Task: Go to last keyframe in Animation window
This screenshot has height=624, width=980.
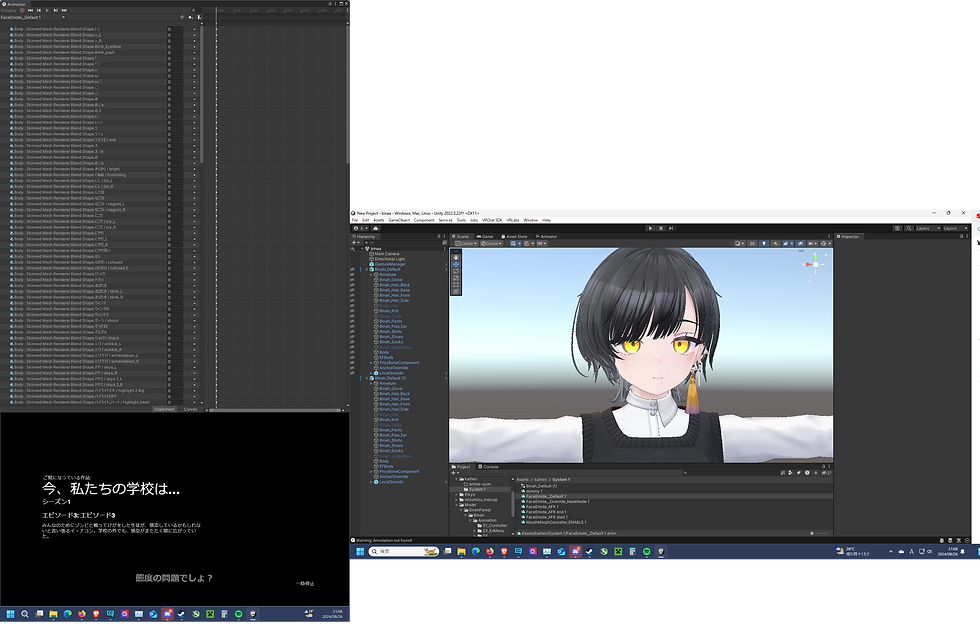Action: [x=64, y=11]
